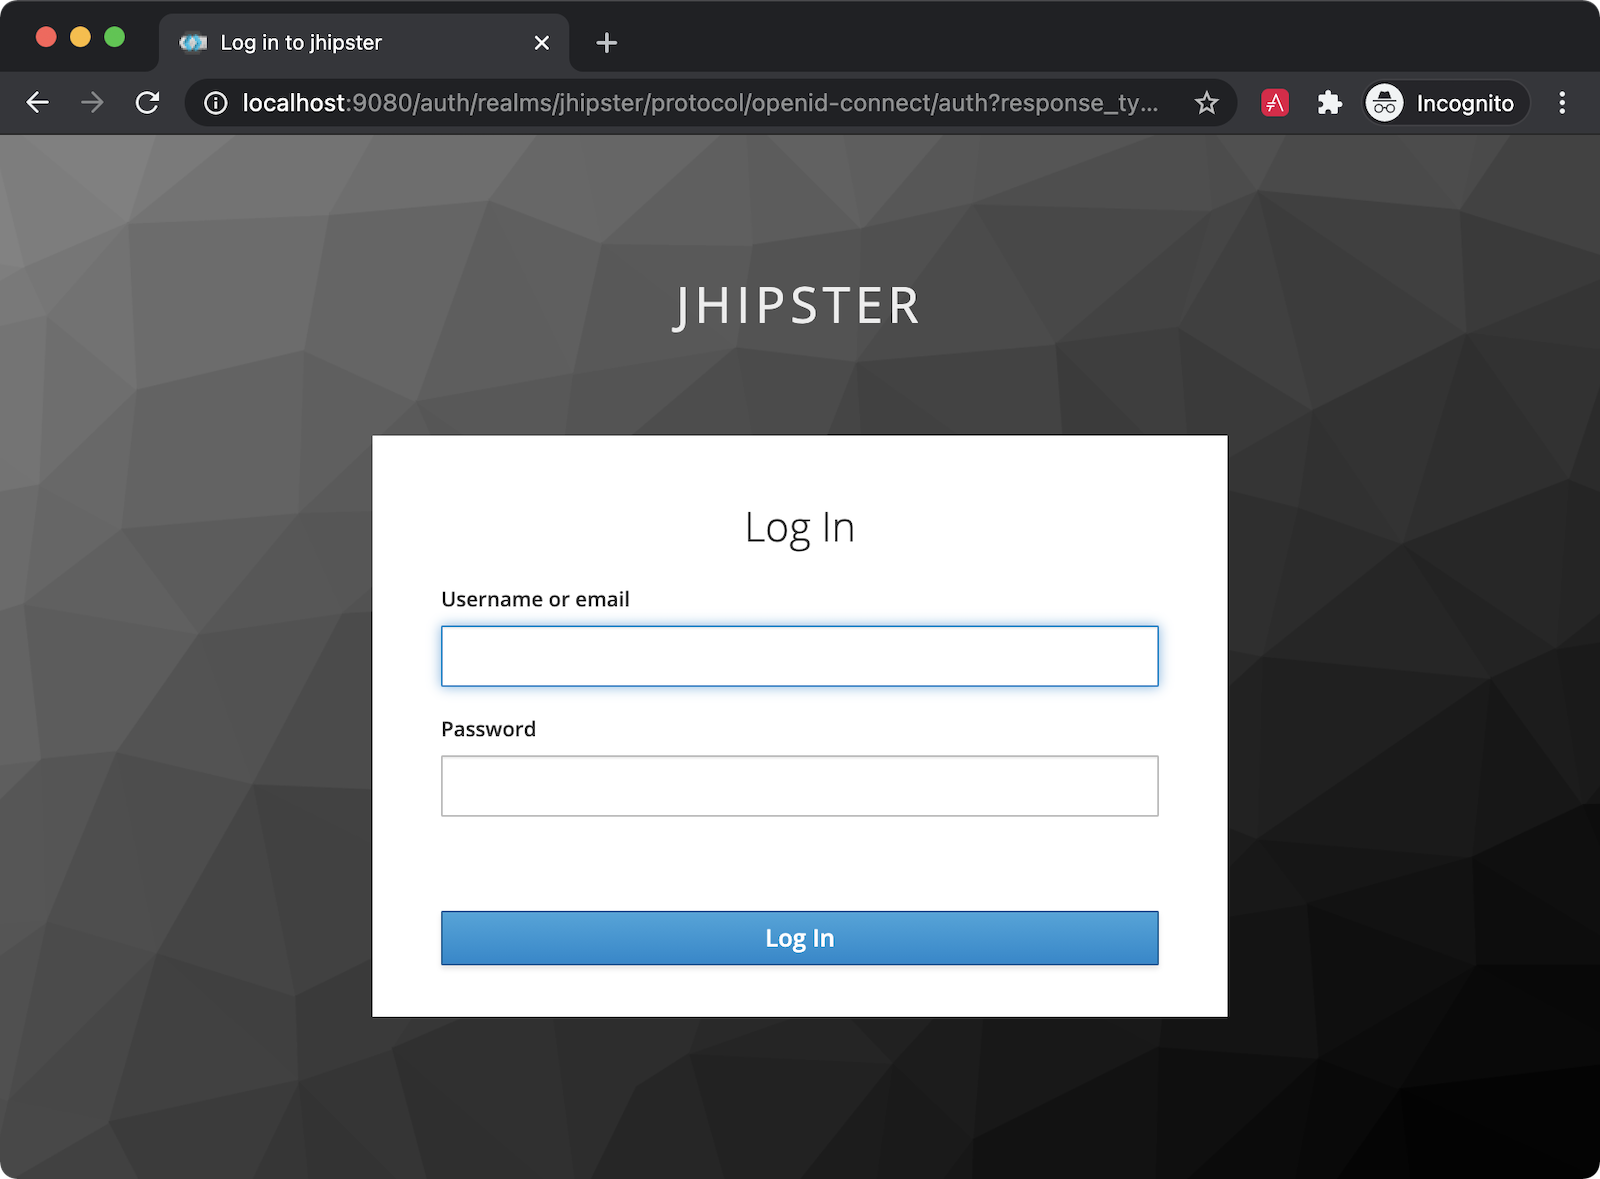
Task: Minimize the window with yellow button
Action: 80,37
